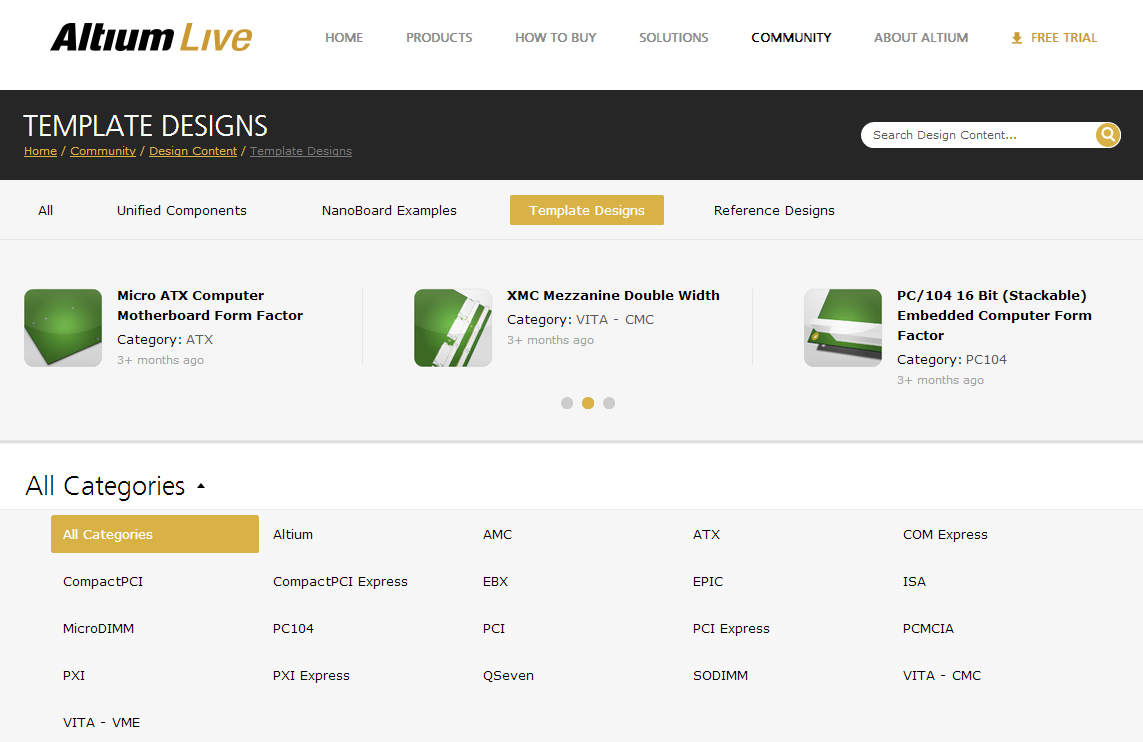Switch to the Reference Designs tab
This screenshot has width=1143, height=742.
pyautogui.click(x=773, y=210)
